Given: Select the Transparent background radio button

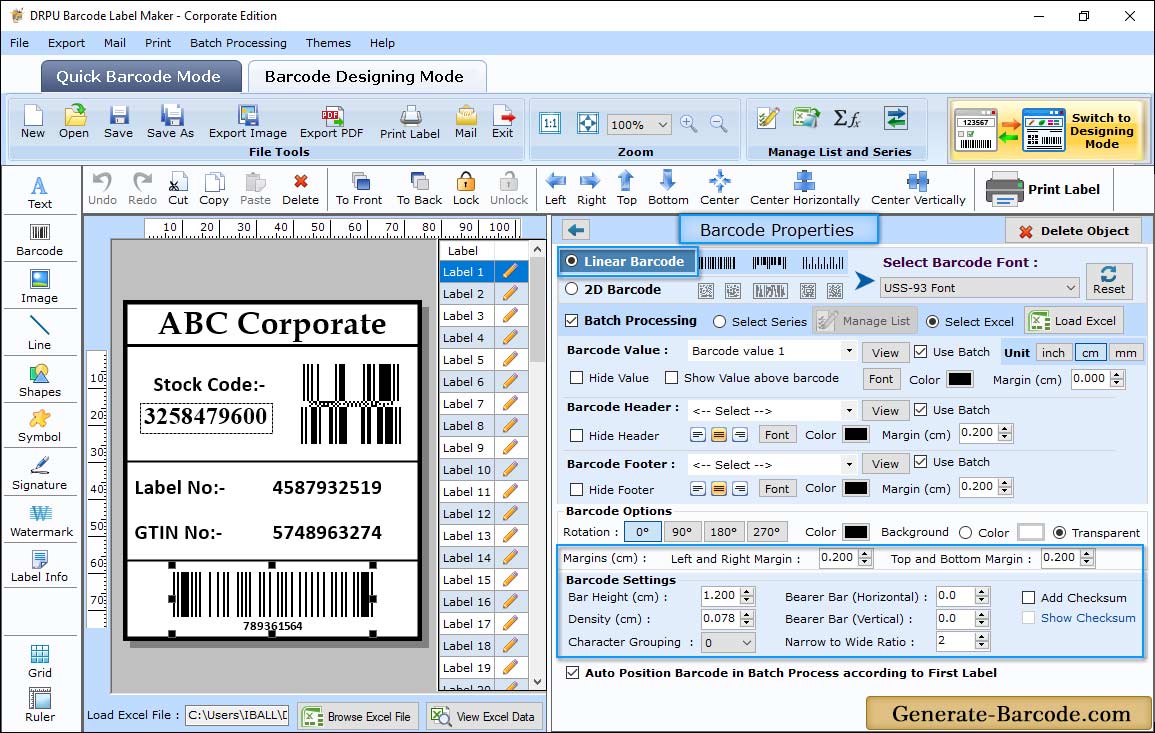Looking at the screenshot, I should (1059, 532).
